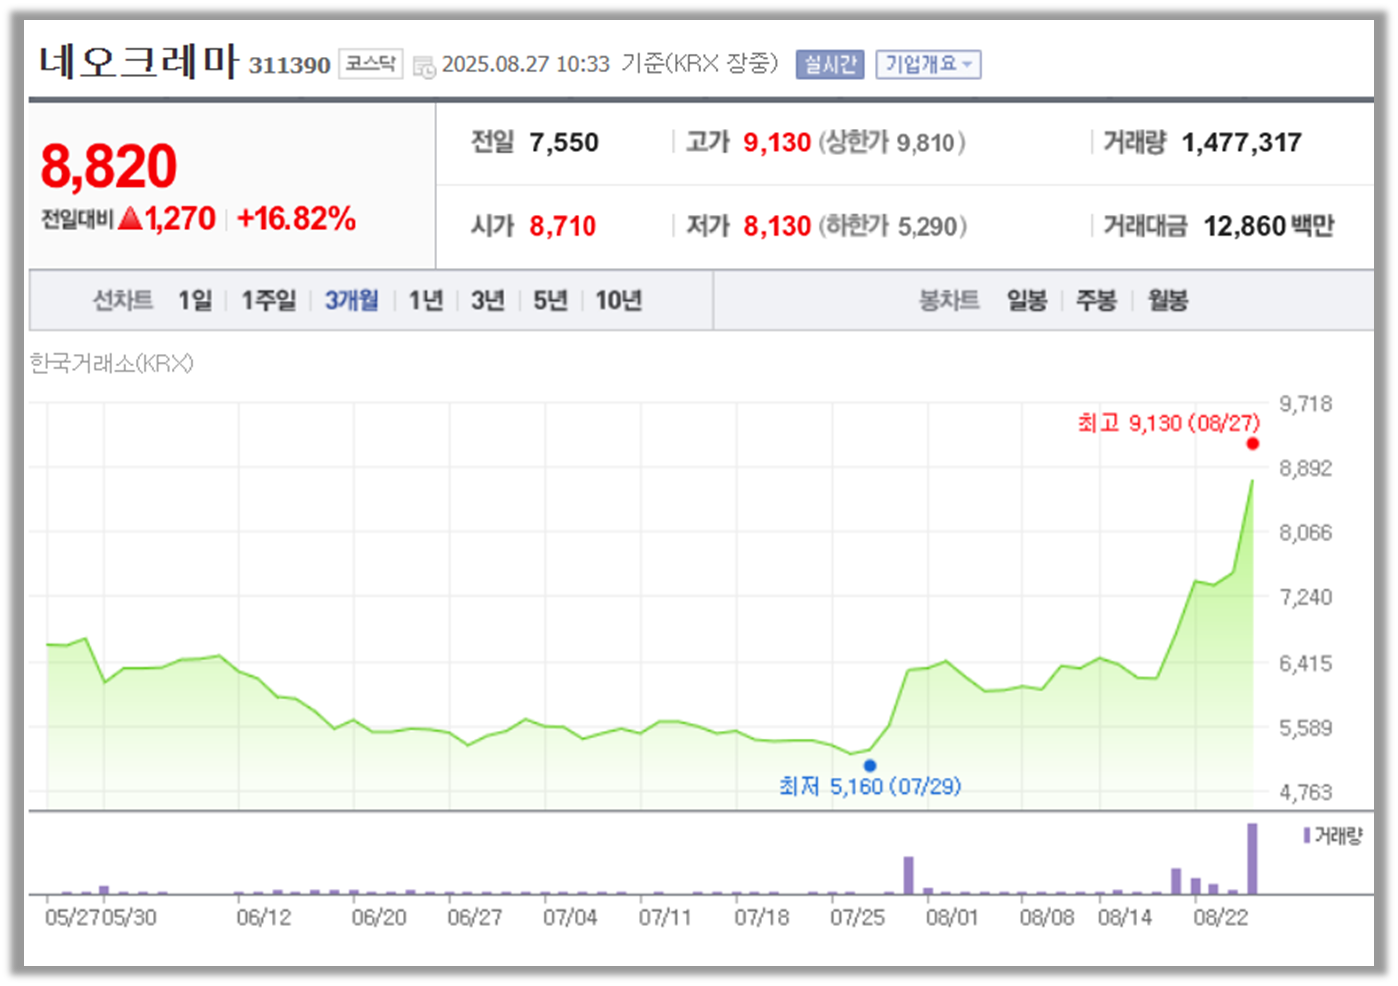Image resolution: width=1398 pixels, height=986 pixels.
Task: Click the 저가 value 8,130
Action: pos(777,226)
